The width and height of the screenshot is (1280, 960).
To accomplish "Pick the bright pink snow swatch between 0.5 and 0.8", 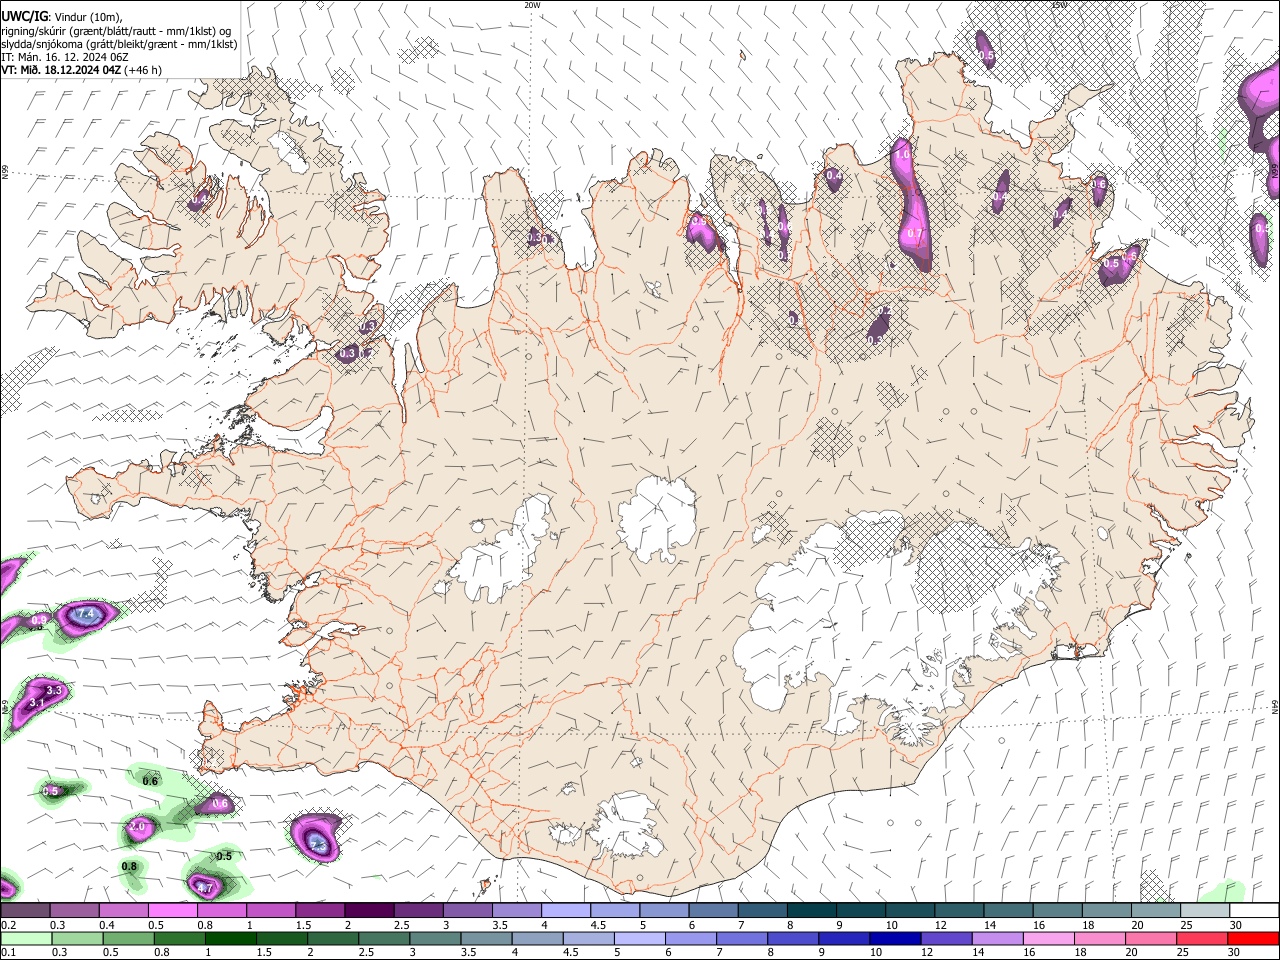I will click(x=173, y=910).
